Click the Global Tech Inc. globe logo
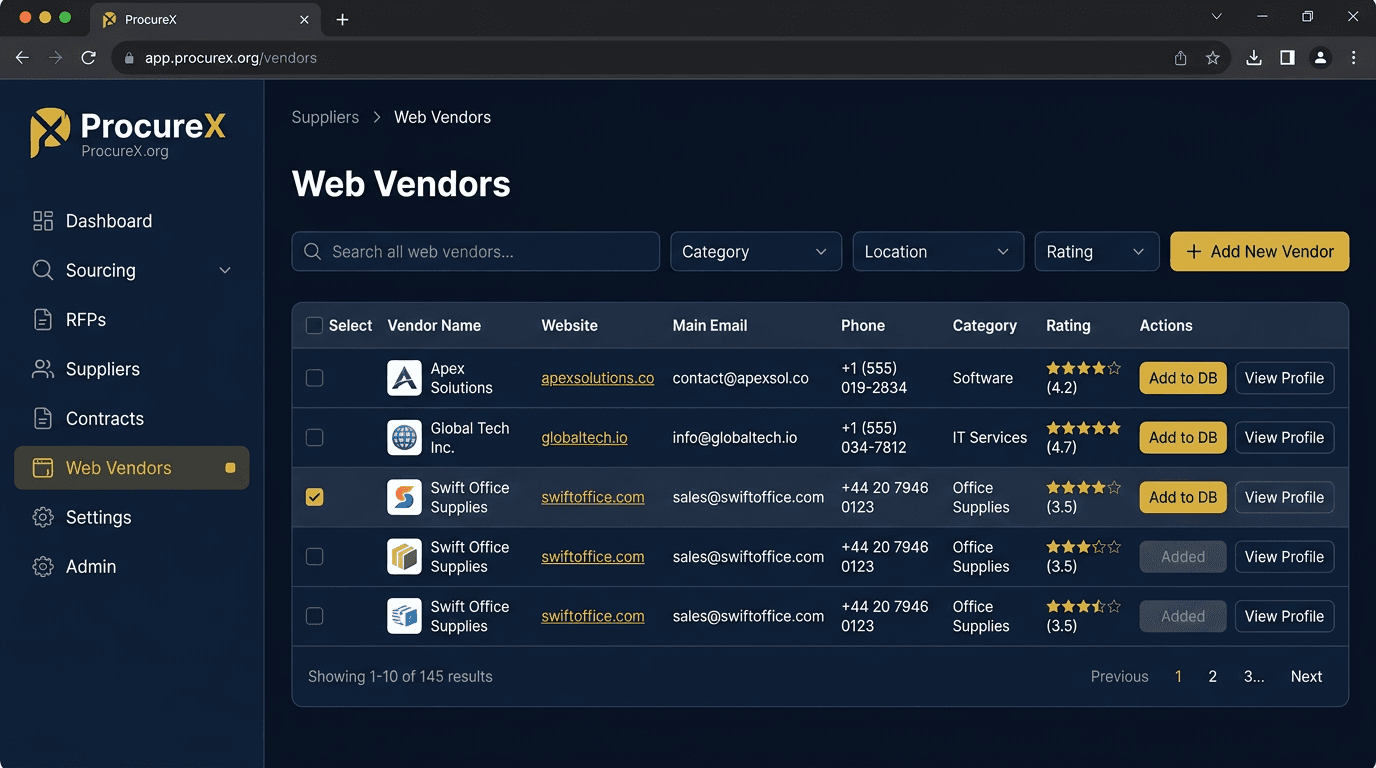 (x=404, y=437)
